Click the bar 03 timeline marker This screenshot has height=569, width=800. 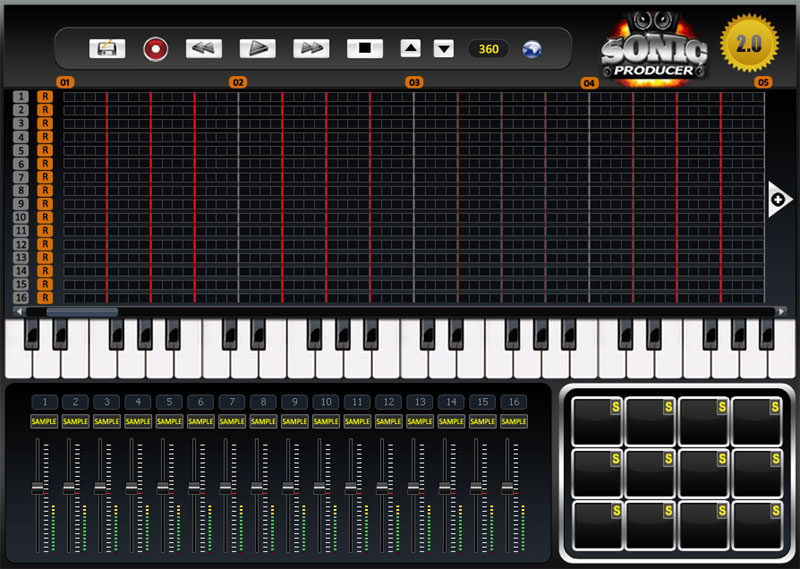(413, 82)
